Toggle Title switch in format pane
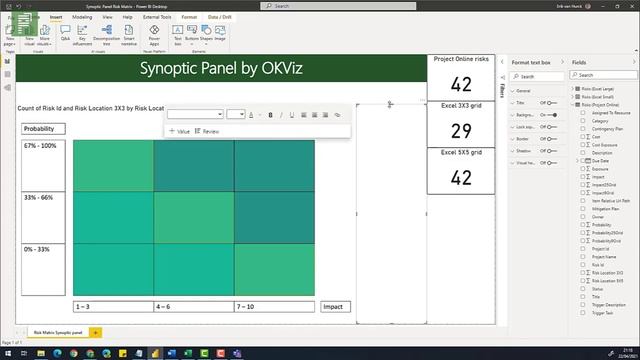This screenshot has height=360, width=640. click(x=552, y=103)
